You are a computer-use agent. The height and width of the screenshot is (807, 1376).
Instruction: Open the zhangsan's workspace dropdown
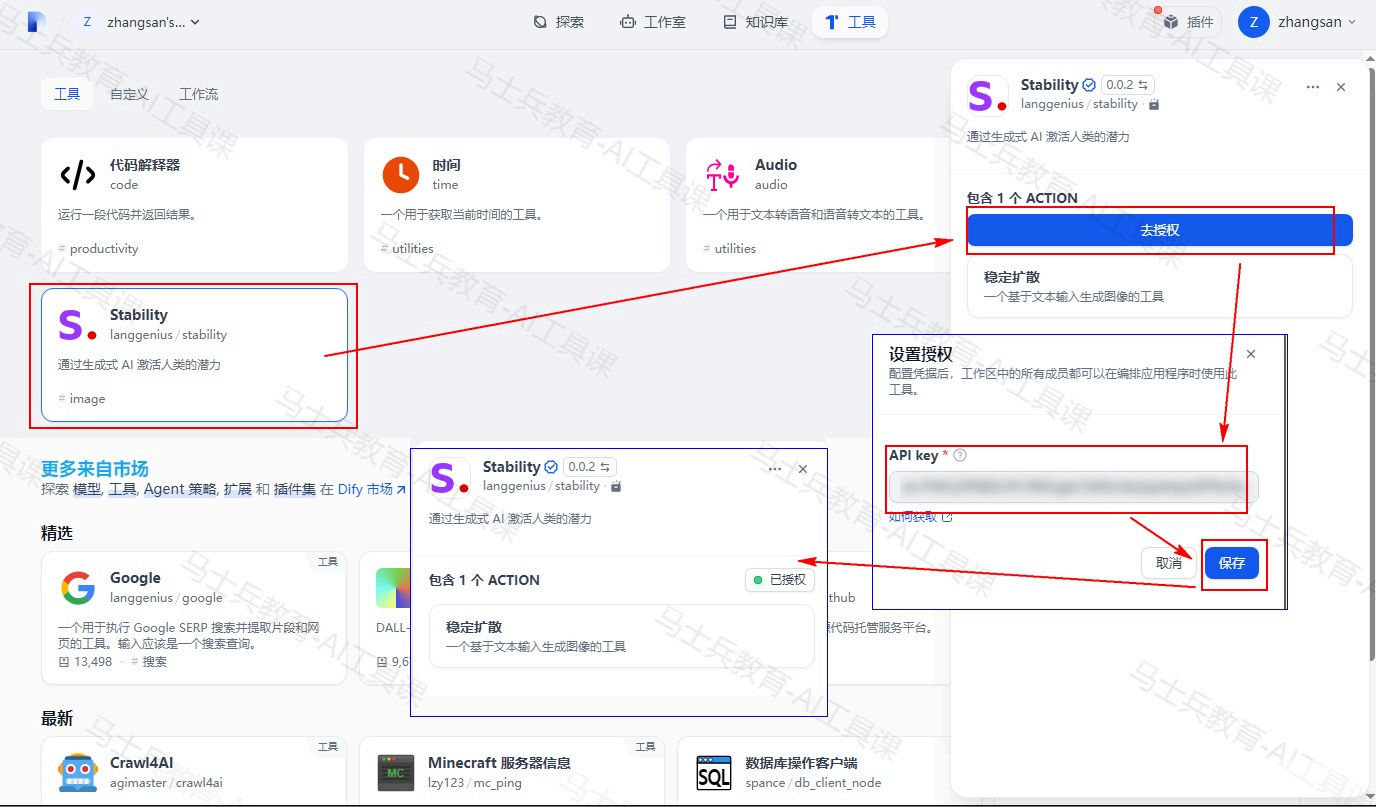[140, 21]
